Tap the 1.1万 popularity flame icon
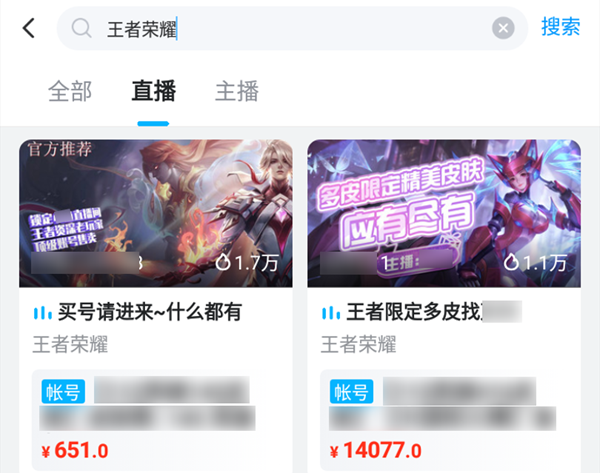The width and height of the screenshot is (600, 473). coord(511,263)
